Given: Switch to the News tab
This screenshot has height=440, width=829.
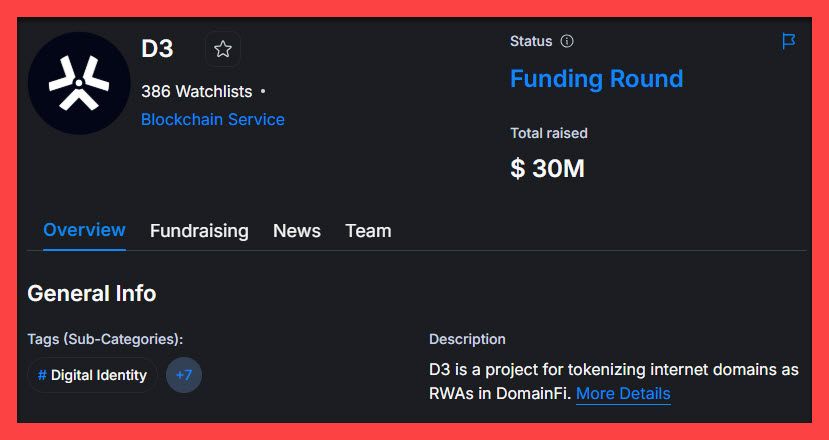Looking at the screenshot, I should point(297,231).
